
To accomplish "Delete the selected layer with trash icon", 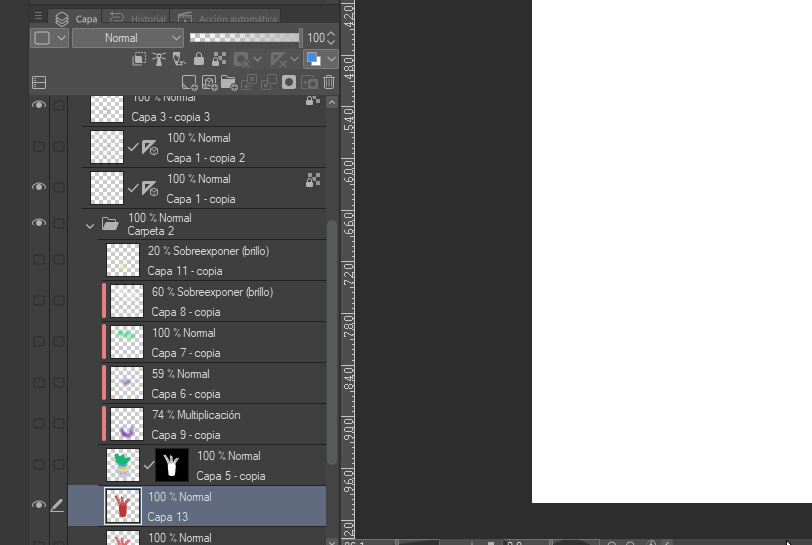I will point(329,82).
